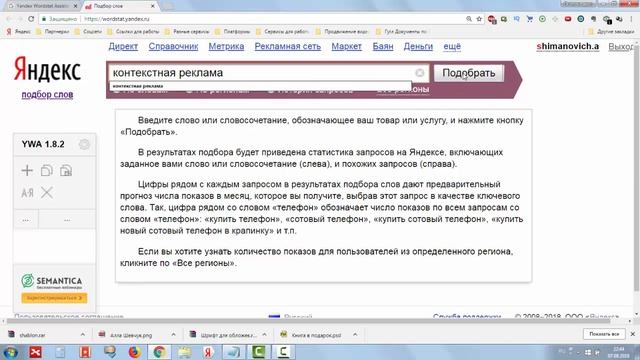Open the Windows Start button

10,352
